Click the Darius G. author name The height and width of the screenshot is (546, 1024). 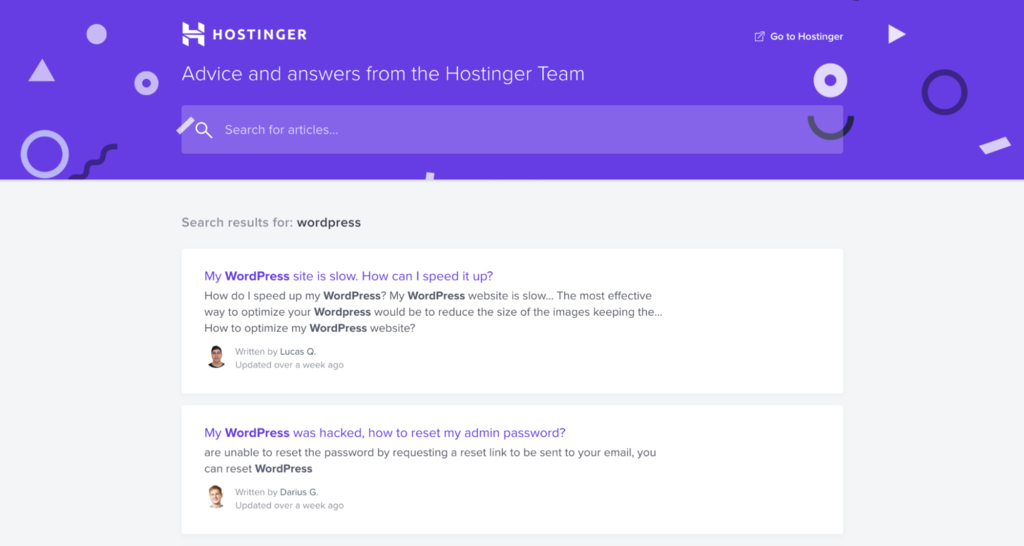[x=299, y=492]
